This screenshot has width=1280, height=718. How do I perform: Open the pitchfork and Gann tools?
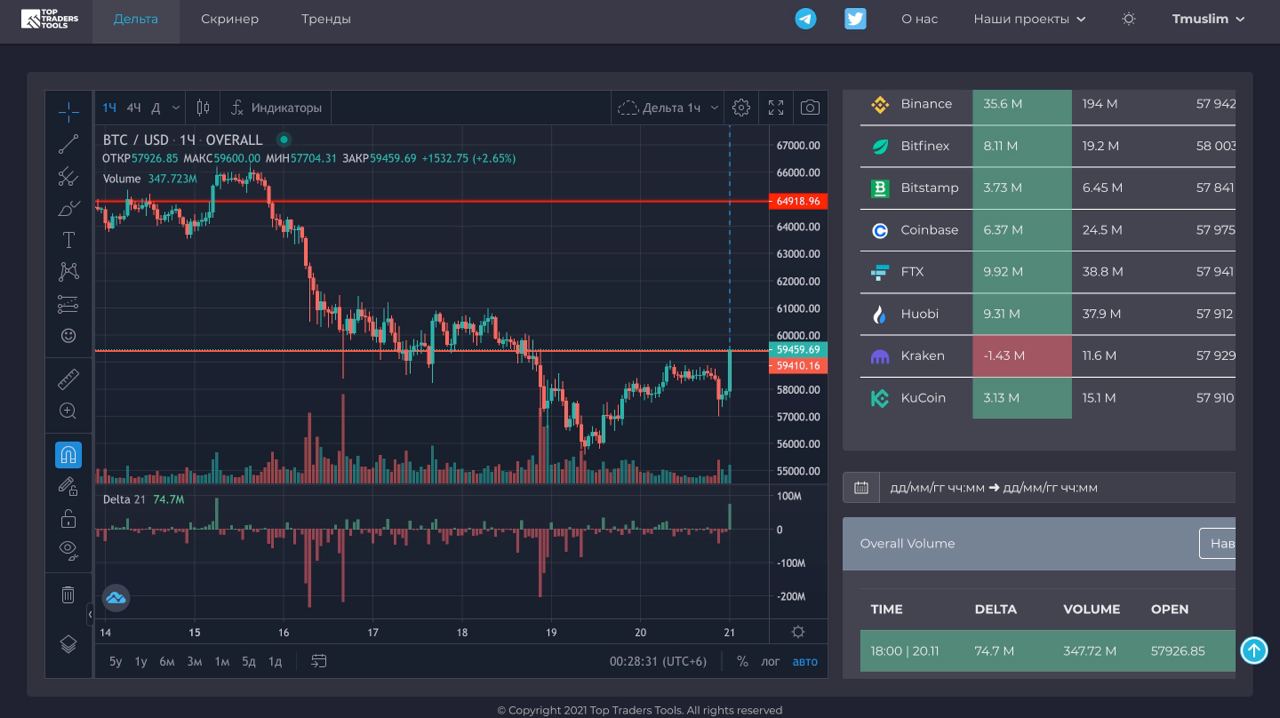68,177
